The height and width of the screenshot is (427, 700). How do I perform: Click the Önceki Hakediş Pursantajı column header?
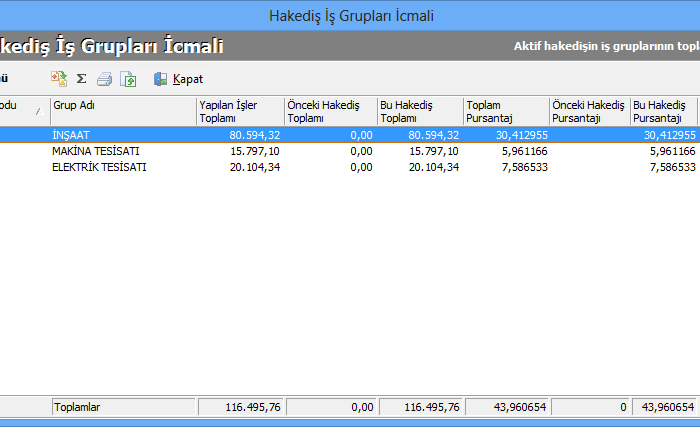(589, 111)
